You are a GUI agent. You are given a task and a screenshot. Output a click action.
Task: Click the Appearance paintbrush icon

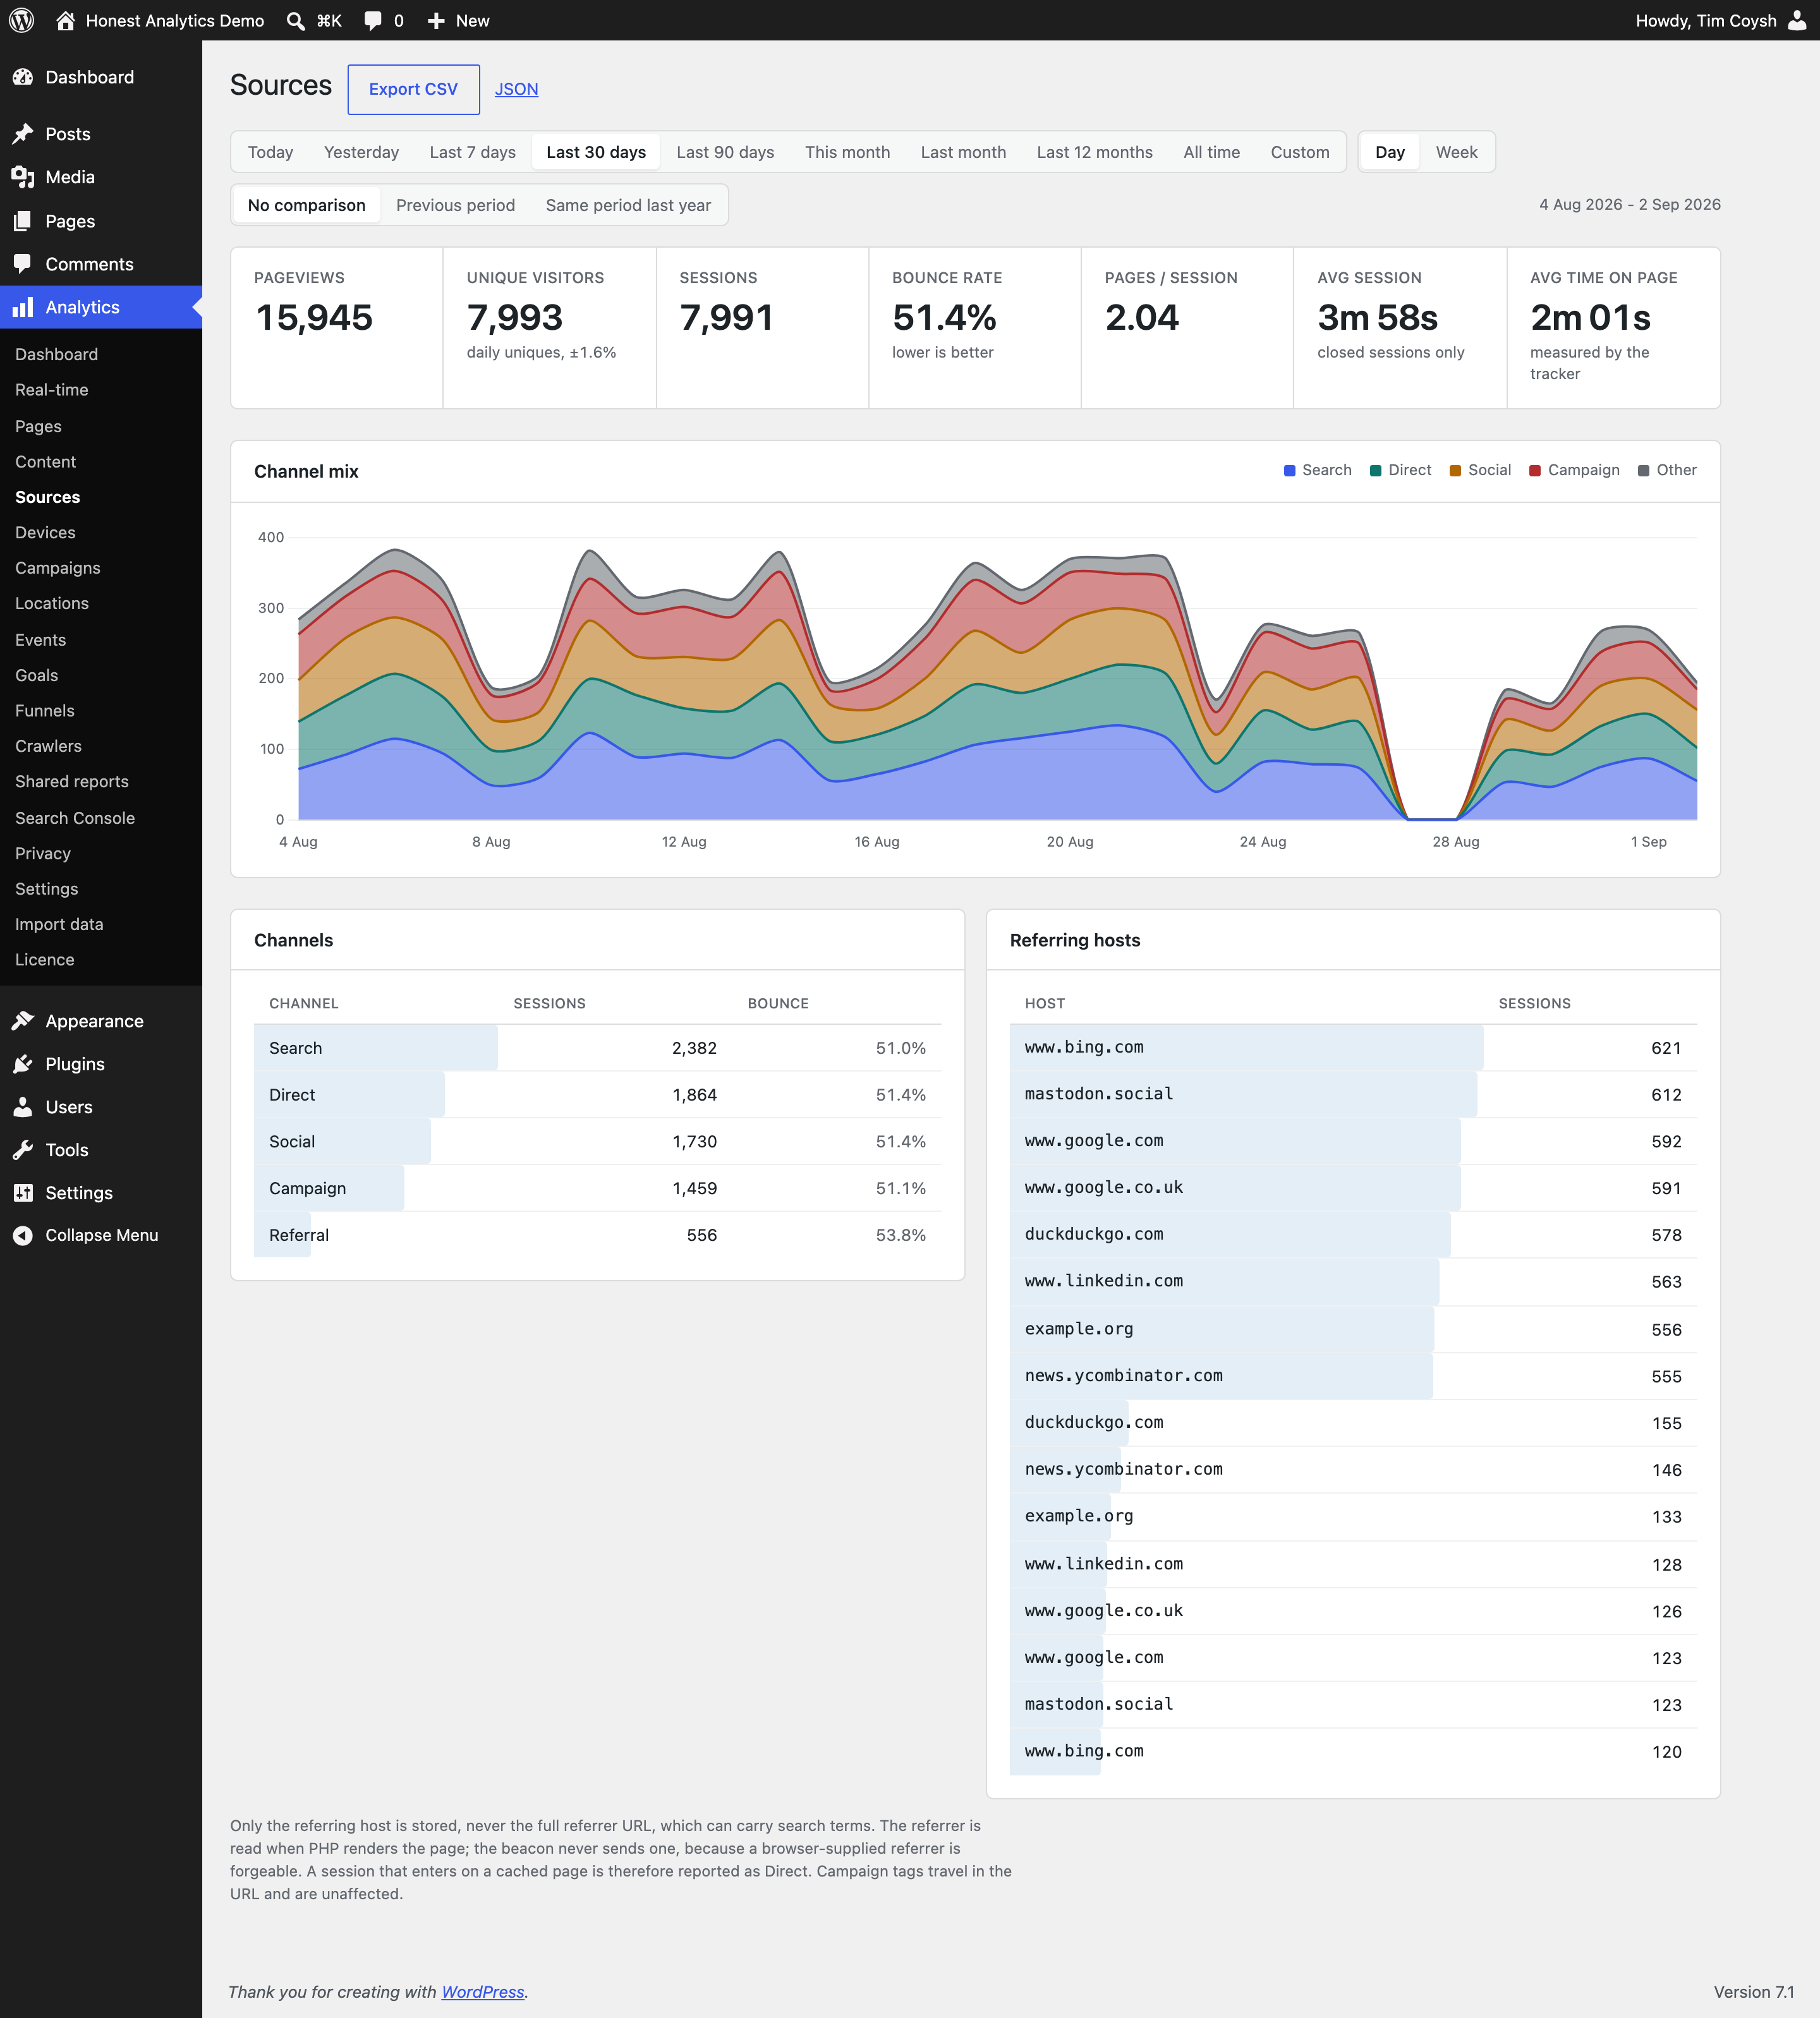23,1021
